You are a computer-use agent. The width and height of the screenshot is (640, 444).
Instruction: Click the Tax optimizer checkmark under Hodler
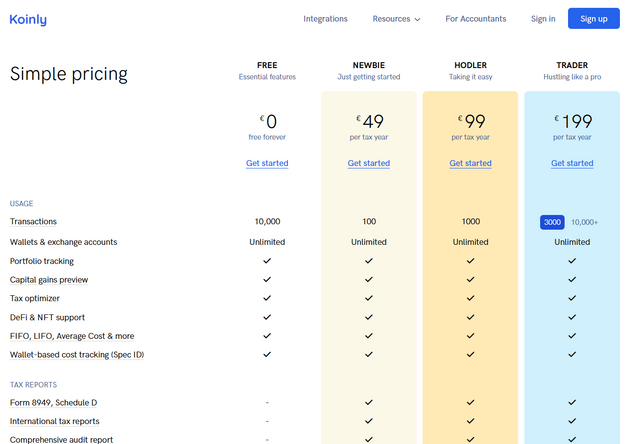[x=470, y=298]
